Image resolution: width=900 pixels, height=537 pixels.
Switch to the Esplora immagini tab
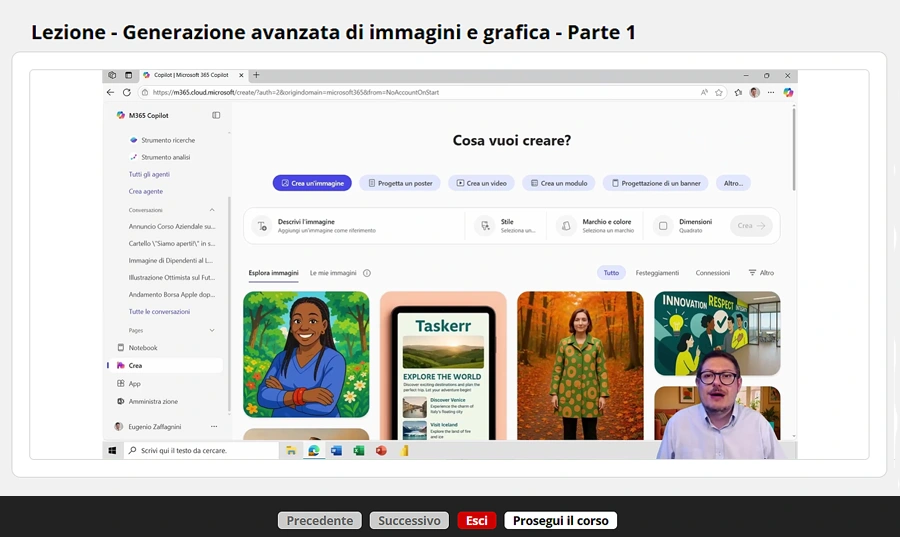coord(273,273)
